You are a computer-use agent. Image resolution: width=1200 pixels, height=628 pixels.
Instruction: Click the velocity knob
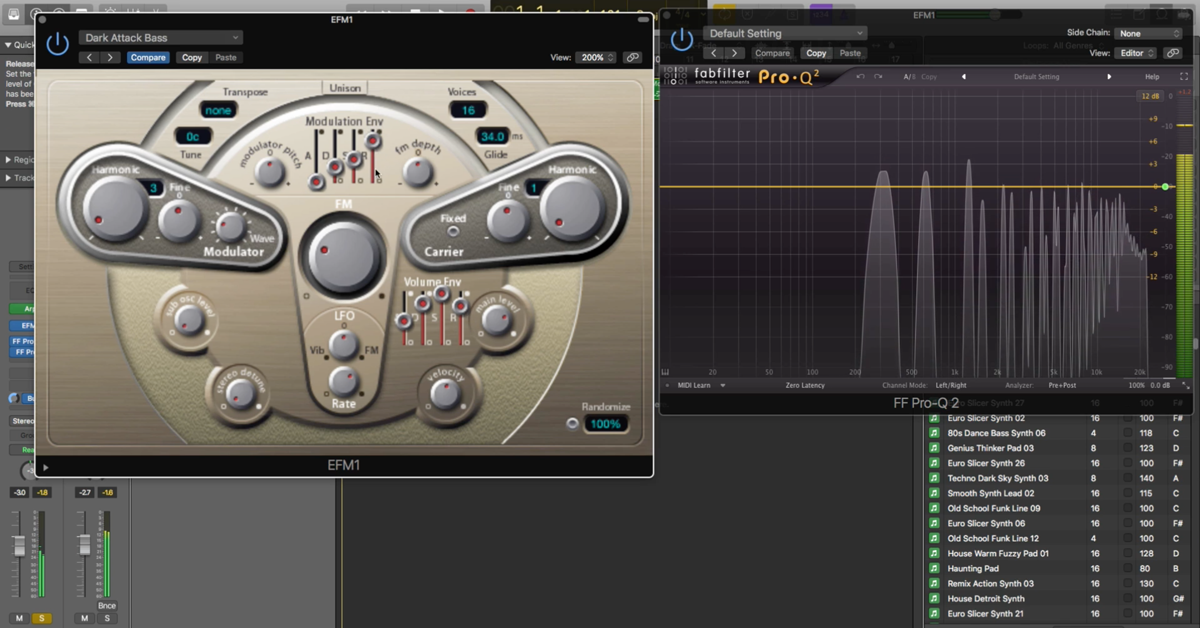click(x=445, y=394)
